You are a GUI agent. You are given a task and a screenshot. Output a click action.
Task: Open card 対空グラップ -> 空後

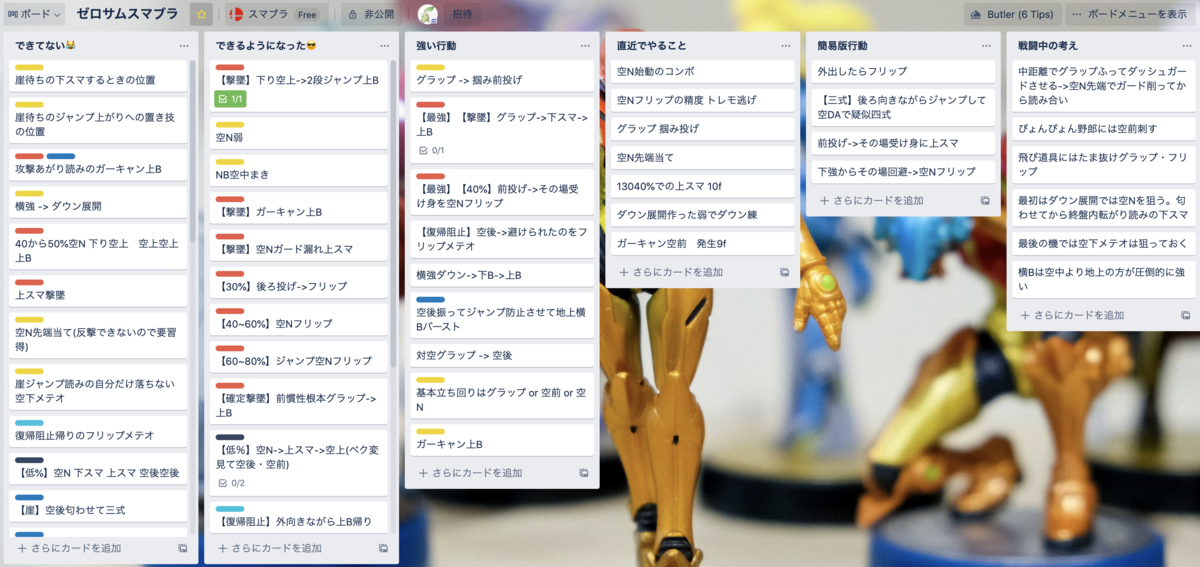tap(501, 355)
